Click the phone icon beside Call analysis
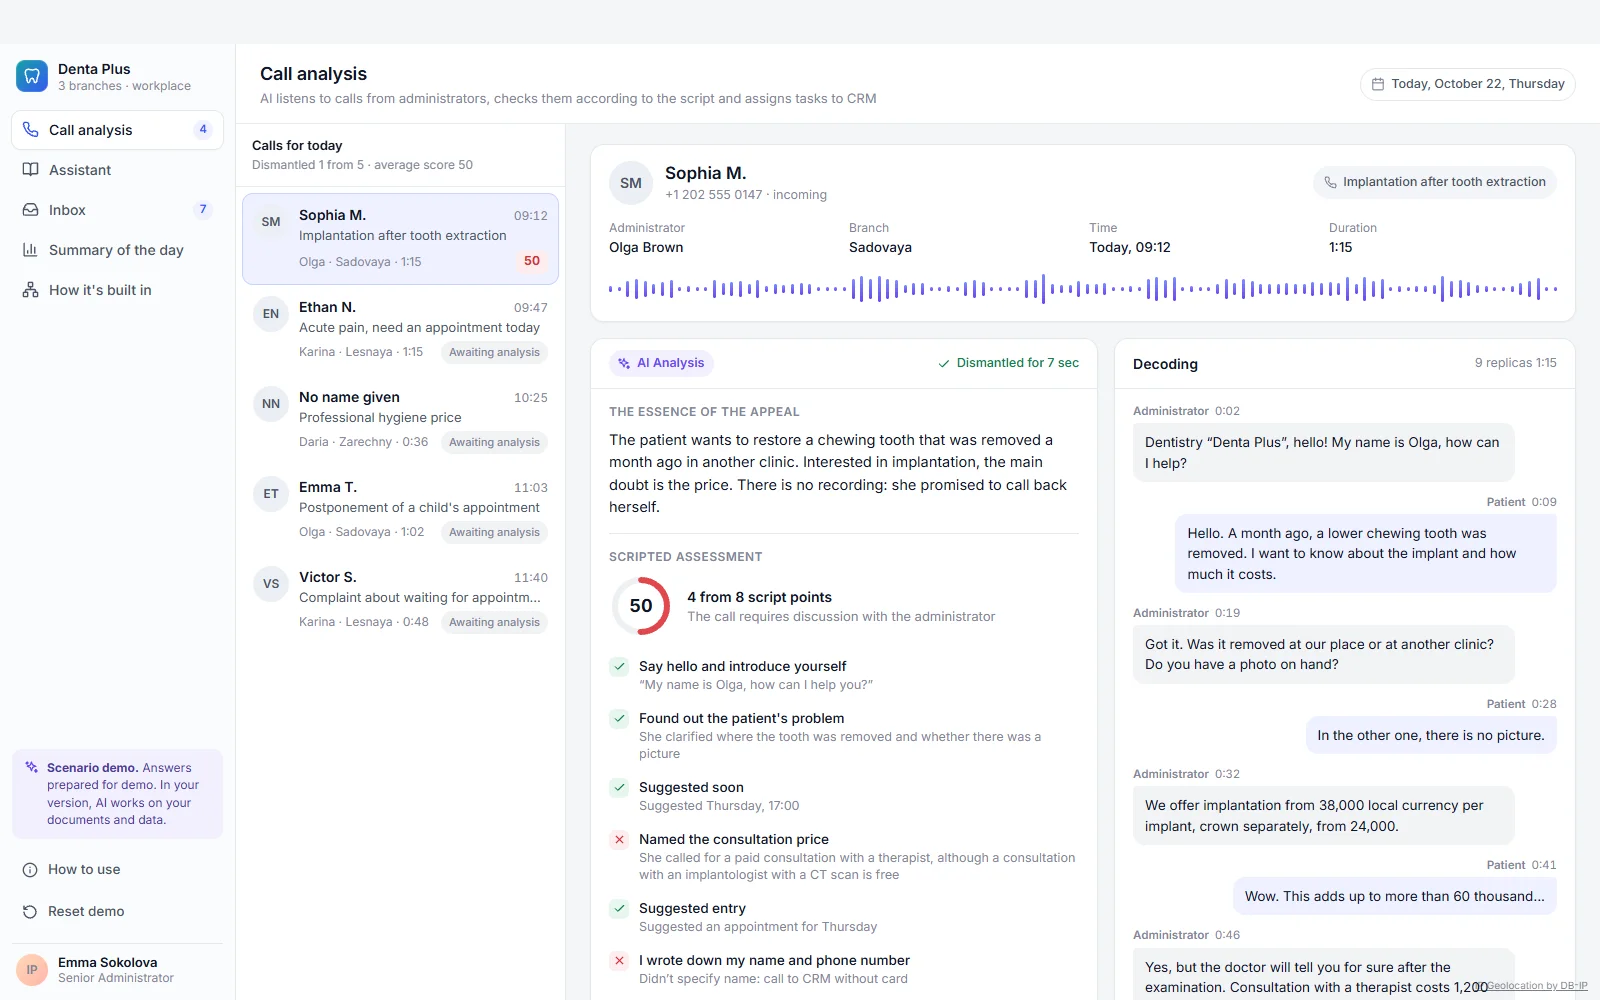1600x1000 pixels. click(31, 130)
